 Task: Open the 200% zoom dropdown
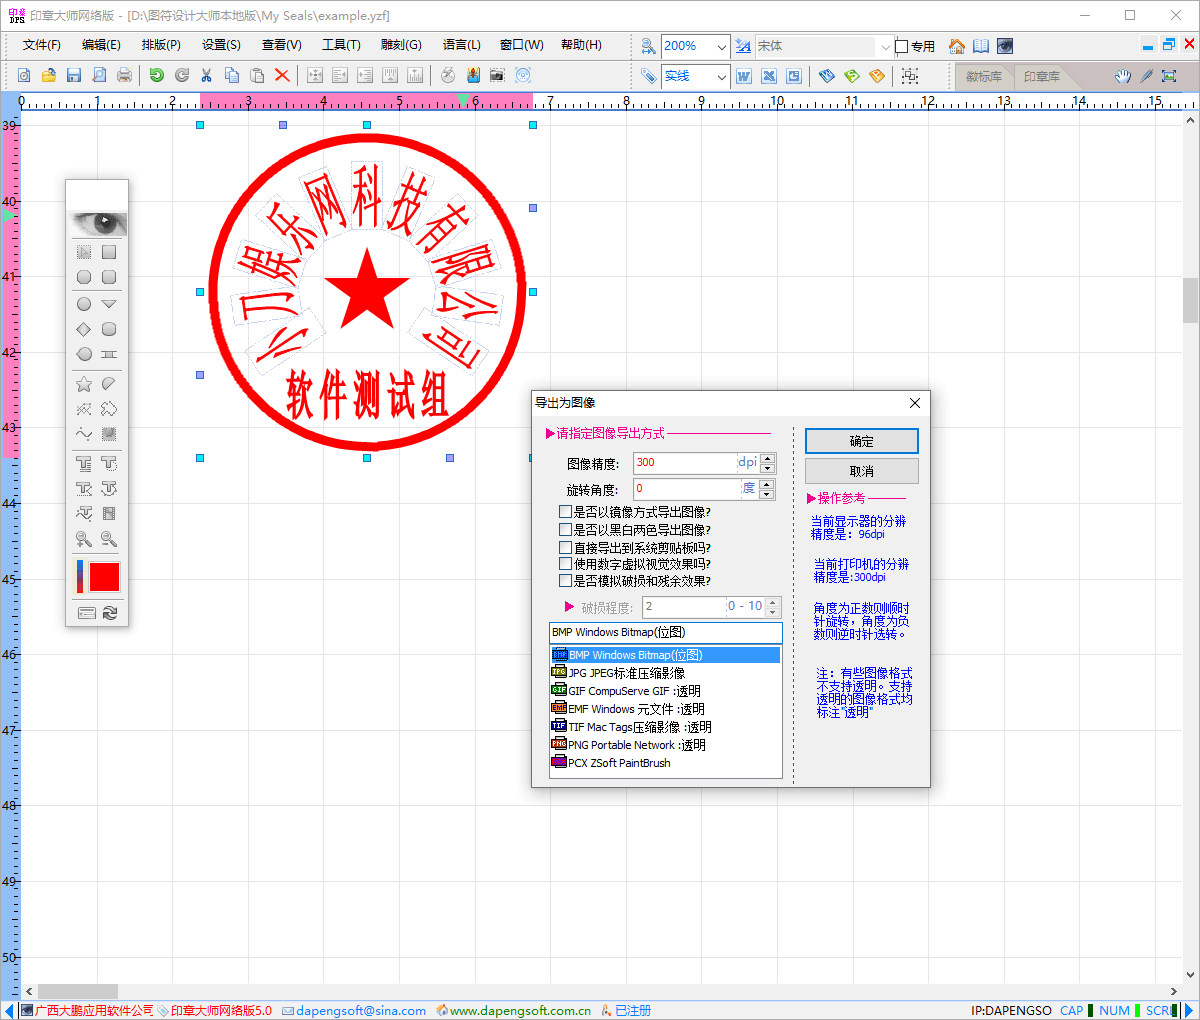click(721, 46)
